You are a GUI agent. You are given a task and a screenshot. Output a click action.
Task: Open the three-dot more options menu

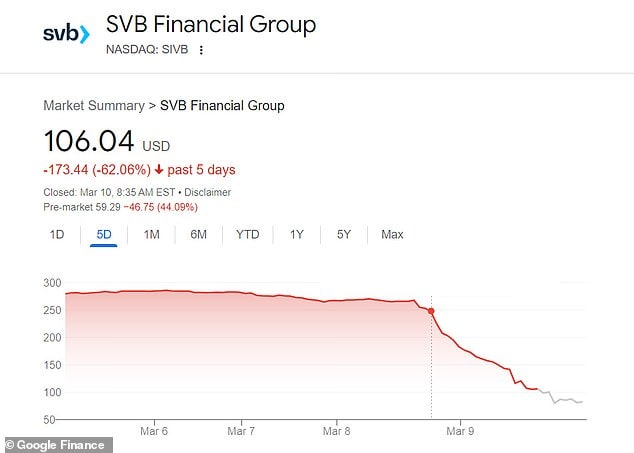point(201,50)
